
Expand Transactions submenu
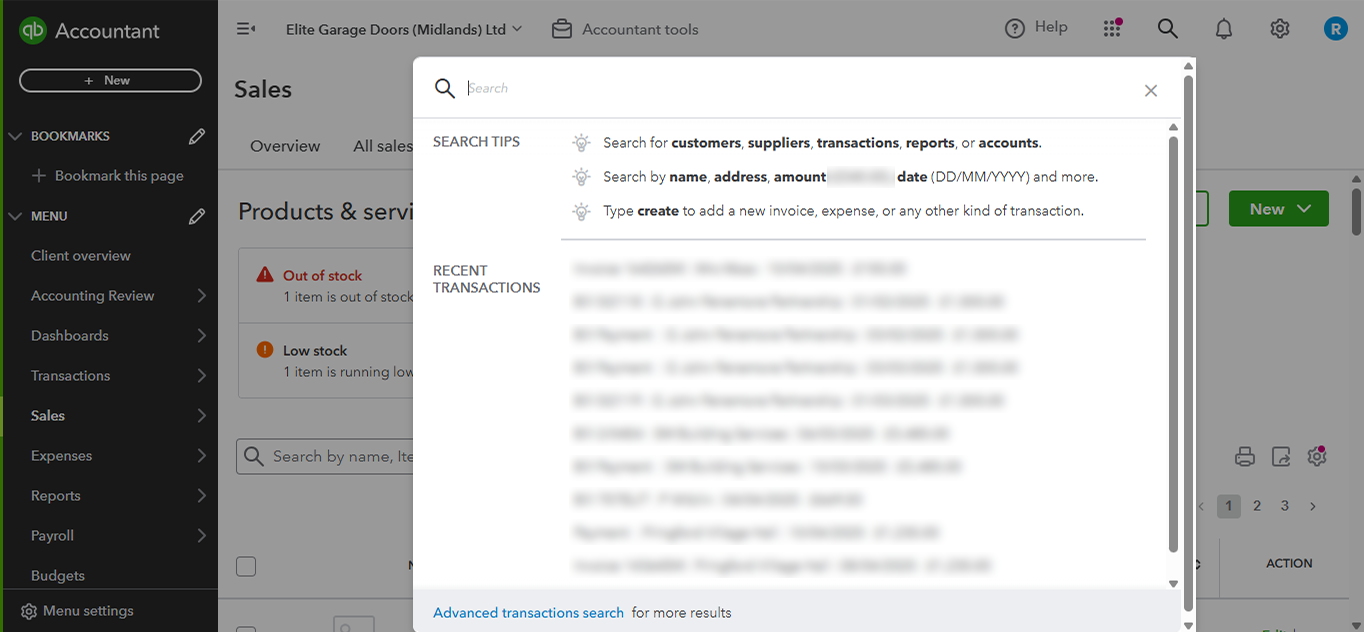[x=202, y=376]
